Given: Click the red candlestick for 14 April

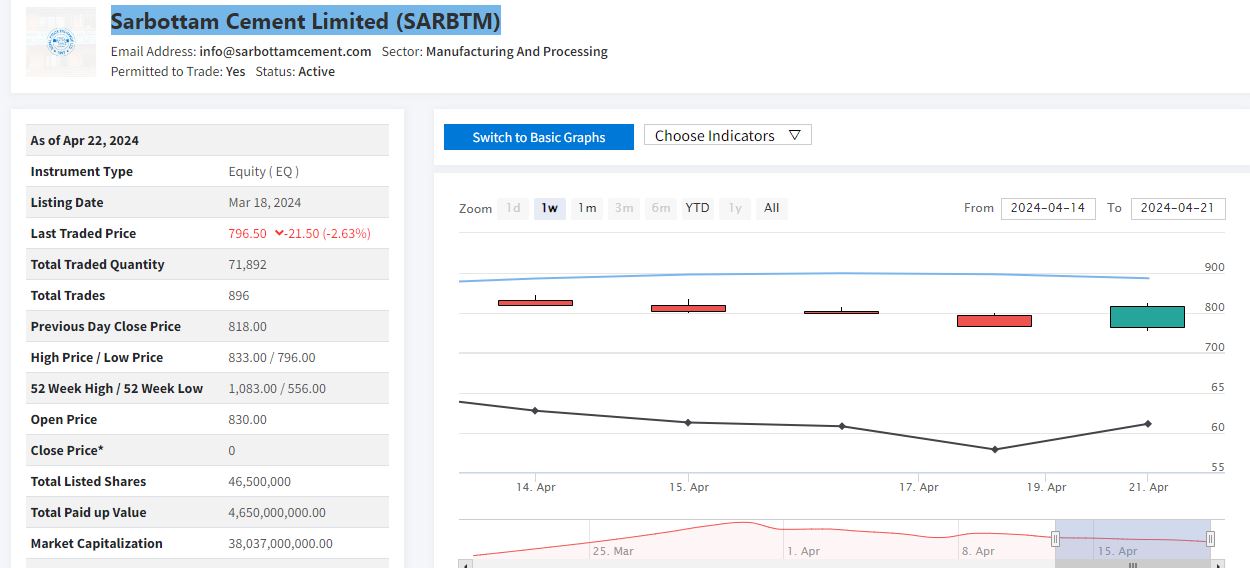Looking at the screenshot, I should 535,302.
